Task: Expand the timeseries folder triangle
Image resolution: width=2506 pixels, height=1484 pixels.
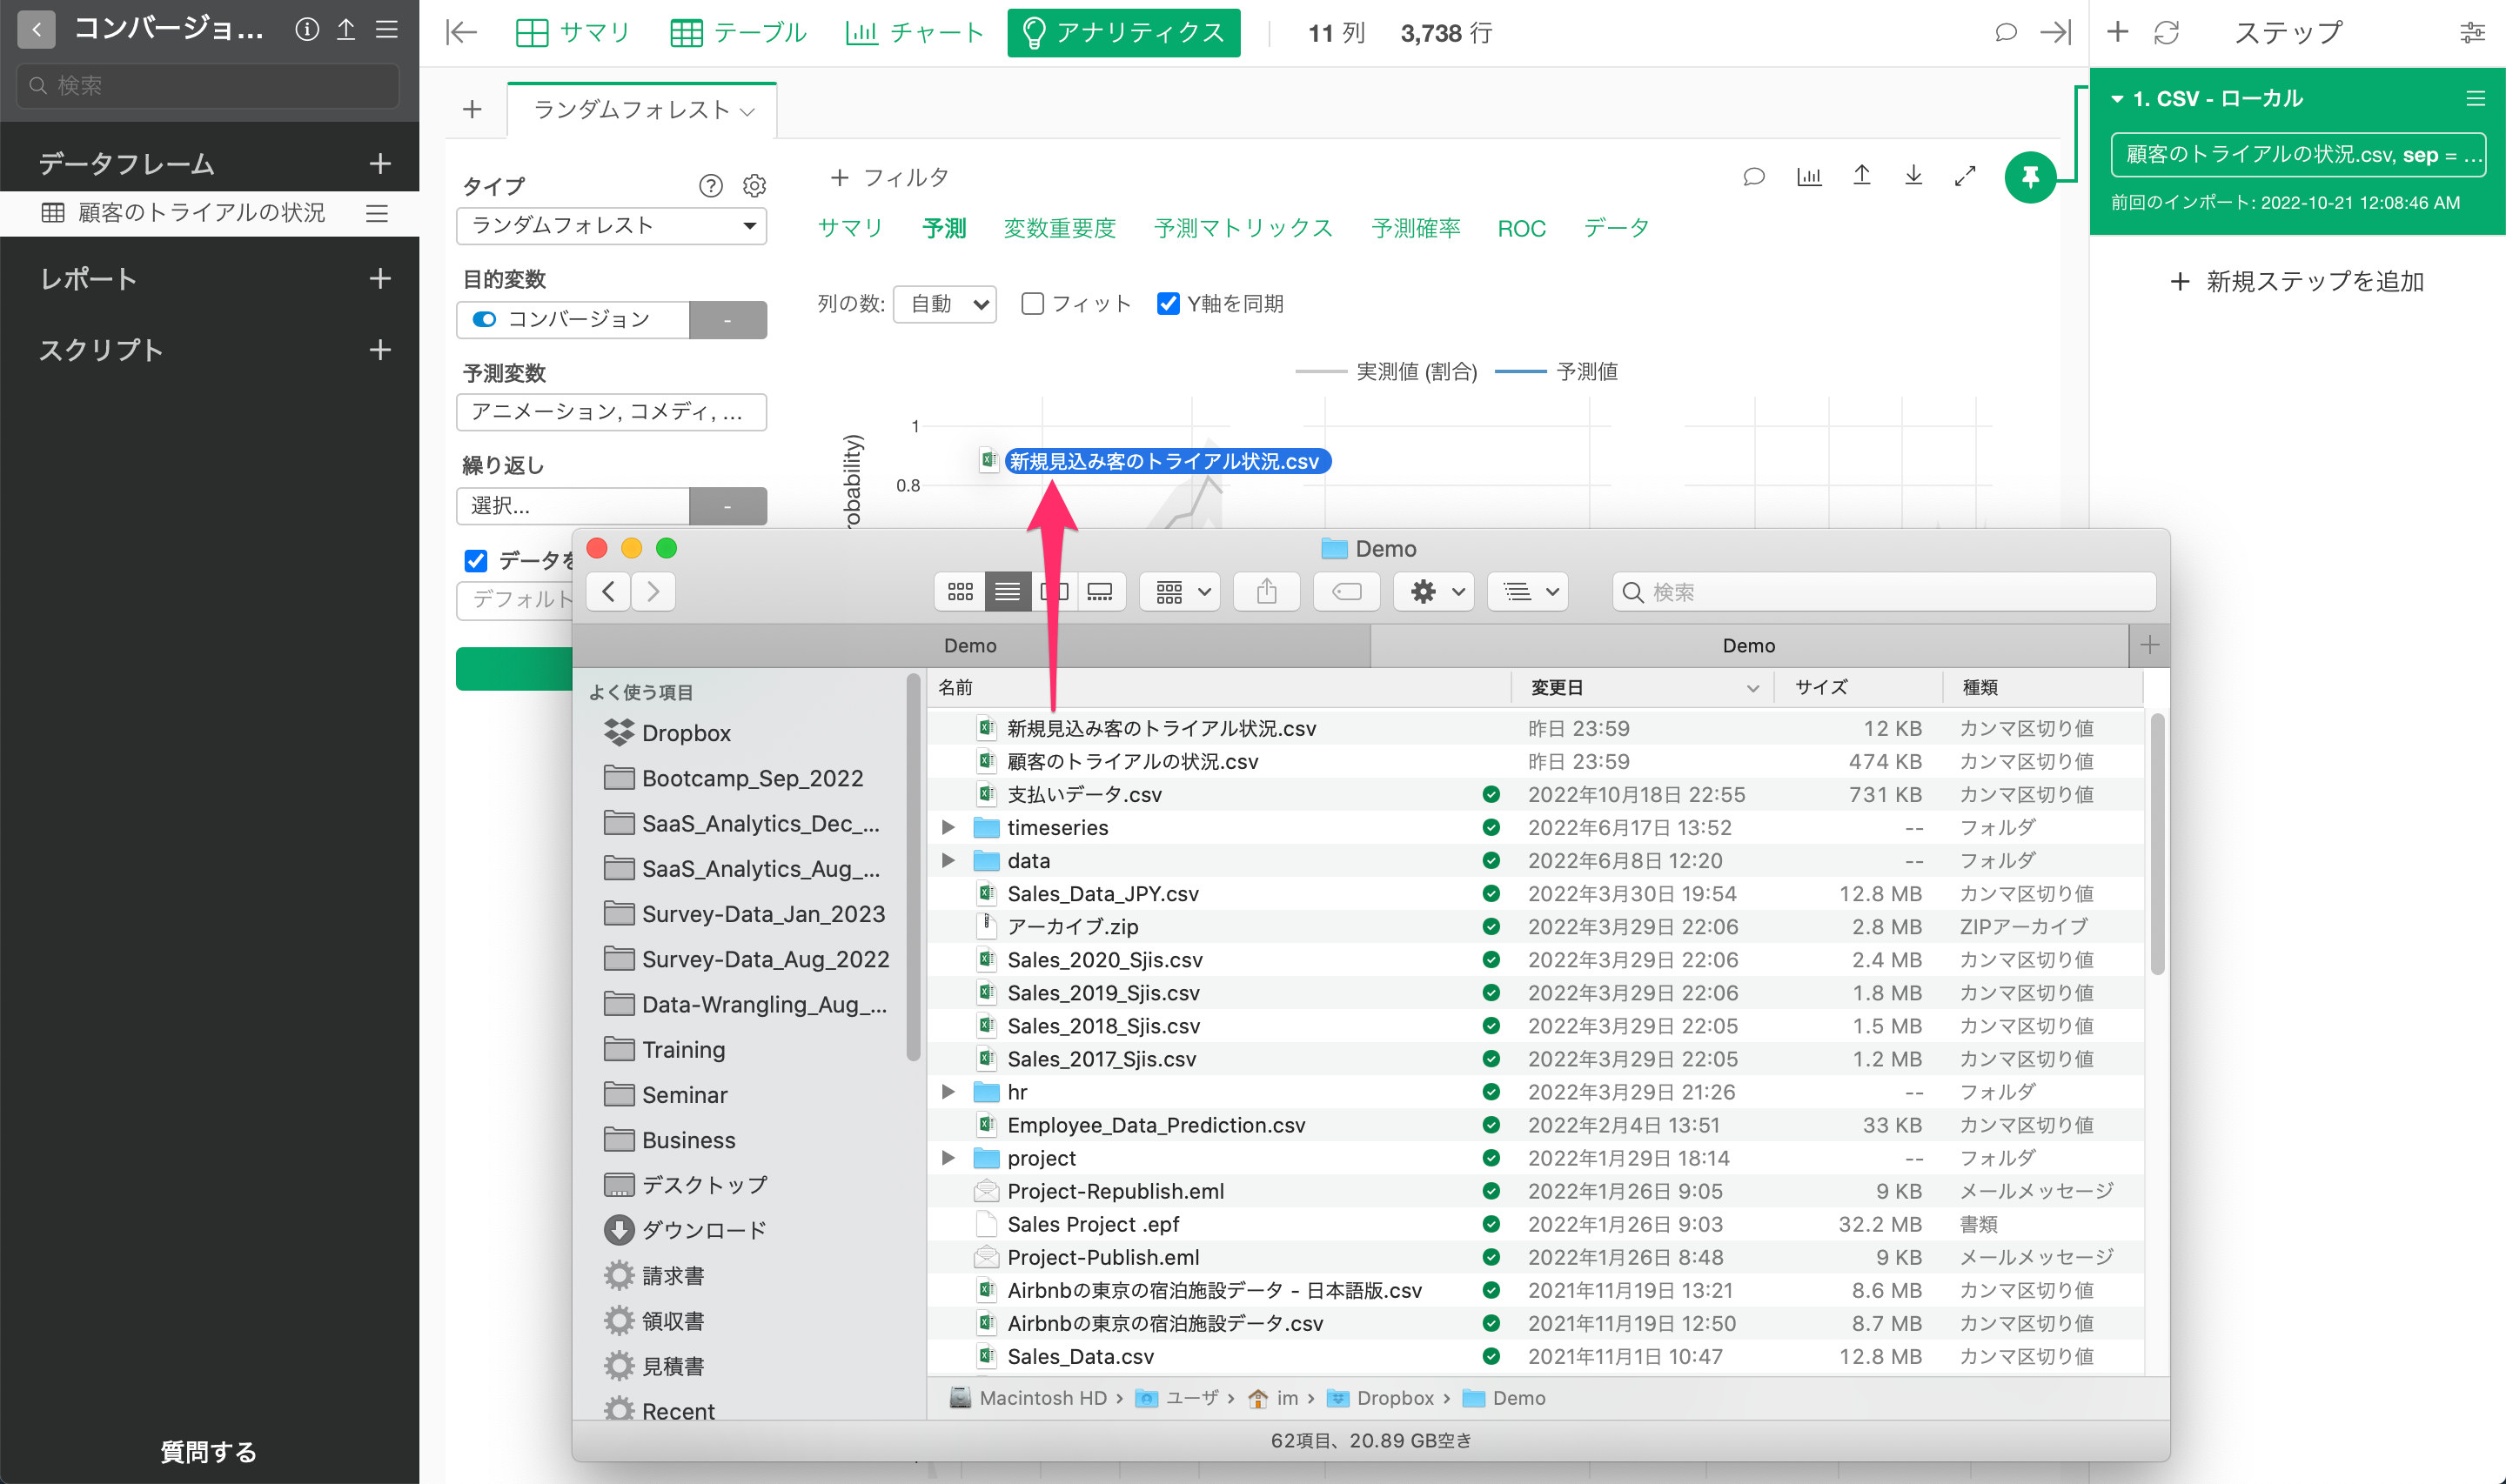Action: pos(948,827)
